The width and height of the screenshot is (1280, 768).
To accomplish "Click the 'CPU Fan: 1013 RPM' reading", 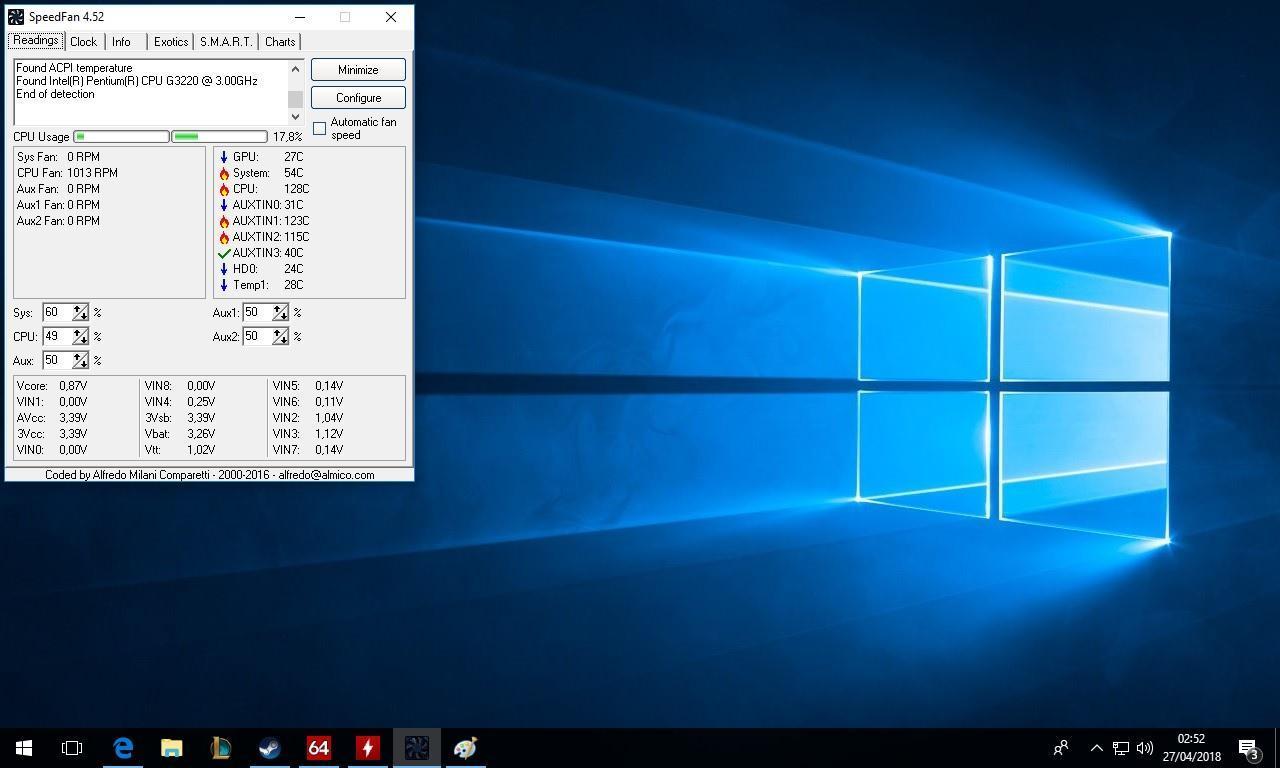I will pos(67,173).
